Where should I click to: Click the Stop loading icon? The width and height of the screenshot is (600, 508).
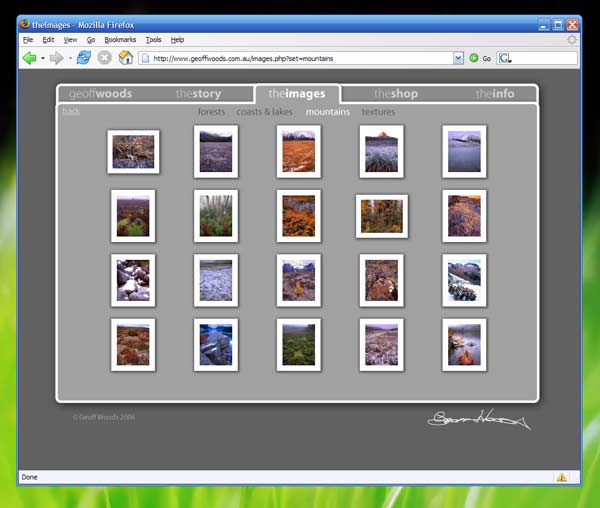pyautogui.click(x=104, y=58)
